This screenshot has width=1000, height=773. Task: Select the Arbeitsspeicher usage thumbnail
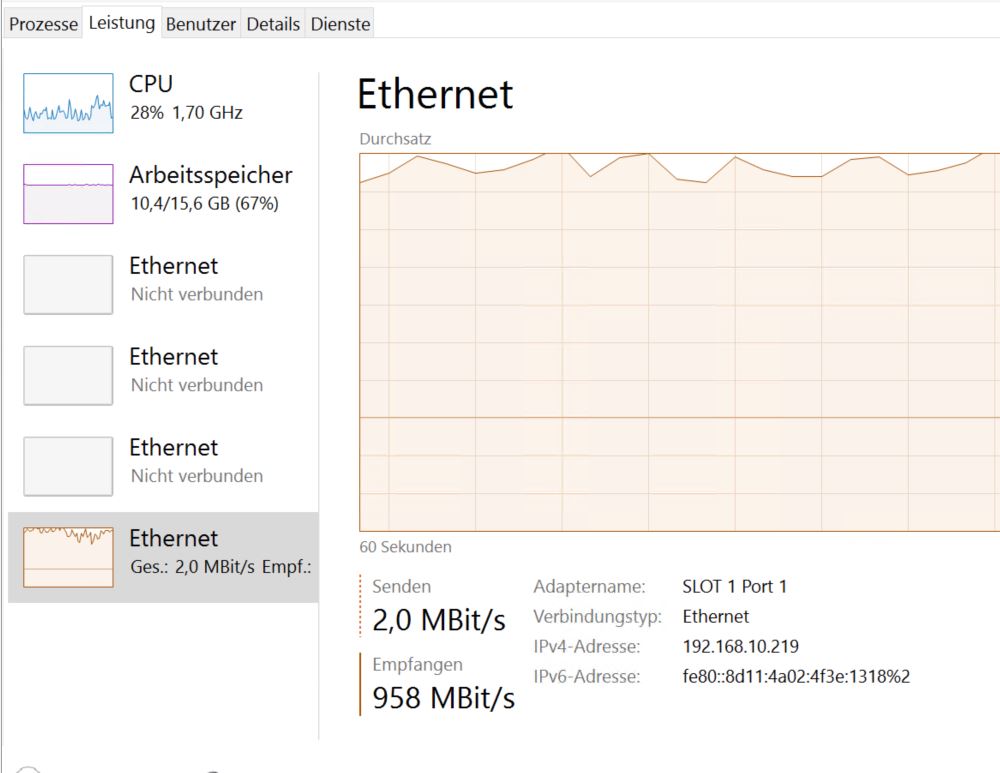coord(68,194)
